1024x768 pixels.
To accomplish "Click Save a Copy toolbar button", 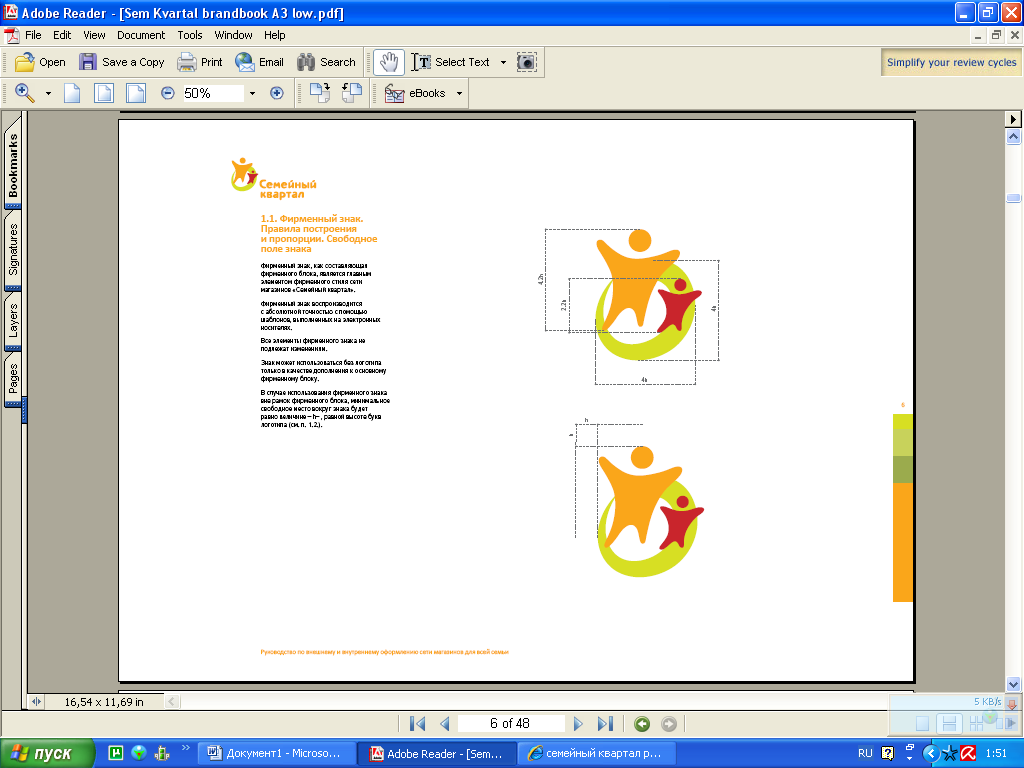I will [x=122, y=62].
